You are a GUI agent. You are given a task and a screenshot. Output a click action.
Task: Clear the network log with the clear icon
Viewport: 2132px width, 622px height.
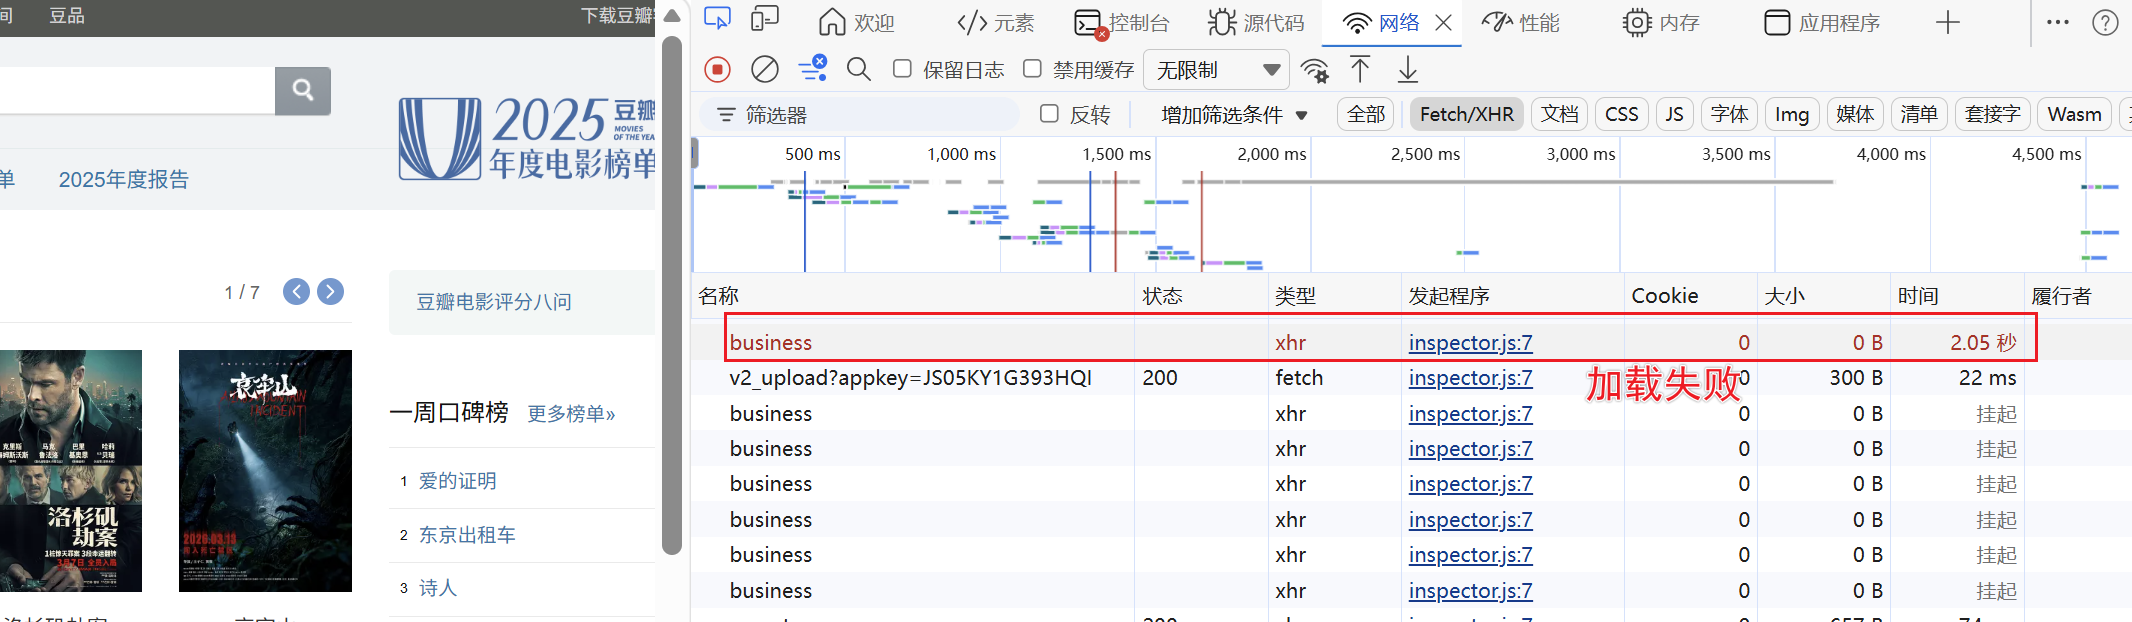(x=765, y=69)
